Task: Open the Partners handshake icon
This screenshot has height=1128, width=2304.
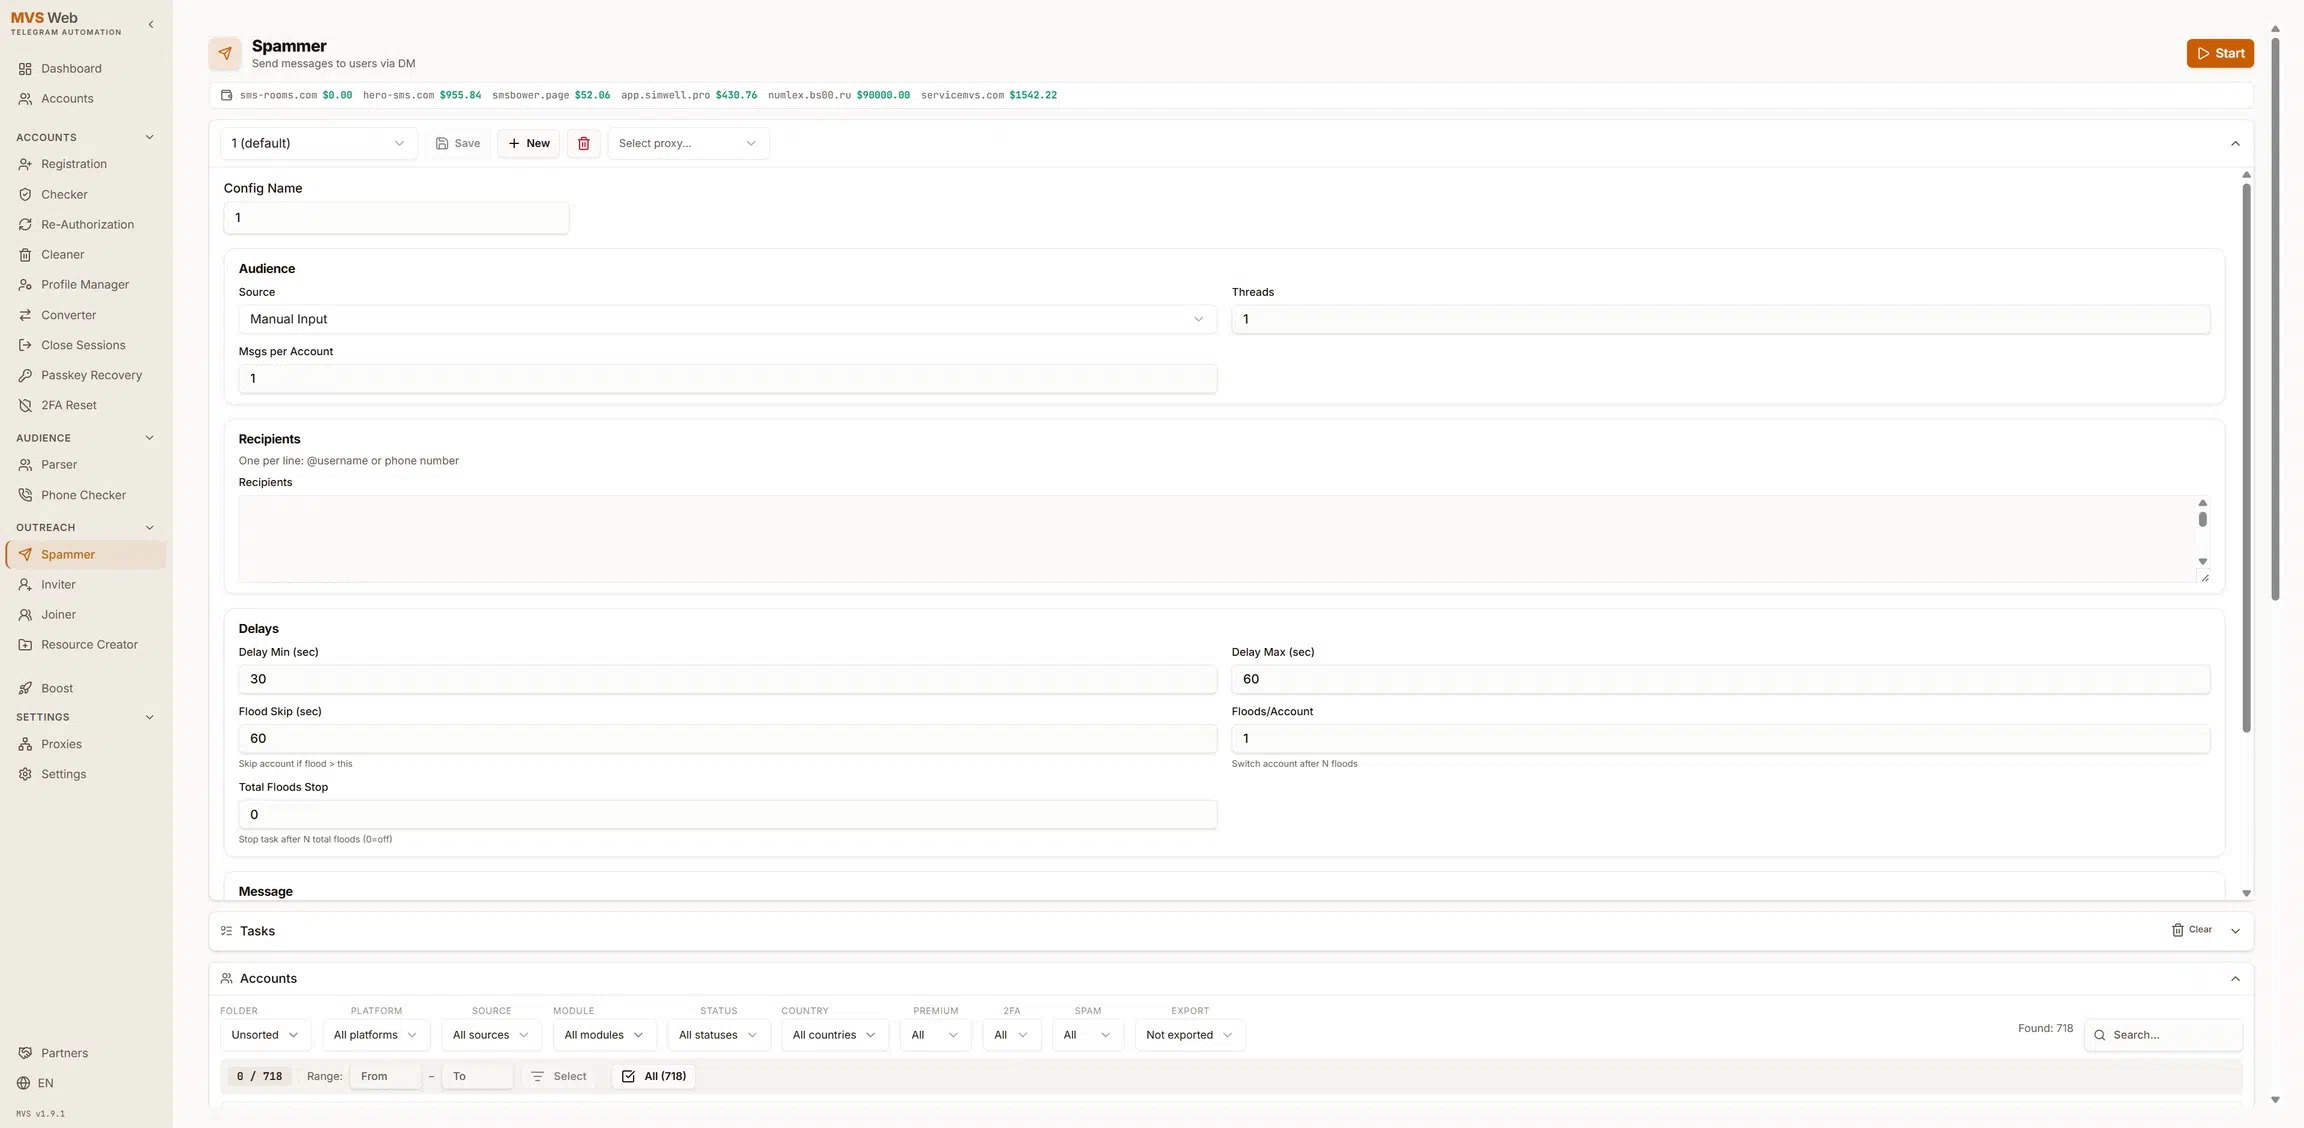Action: coord(25,1053)
